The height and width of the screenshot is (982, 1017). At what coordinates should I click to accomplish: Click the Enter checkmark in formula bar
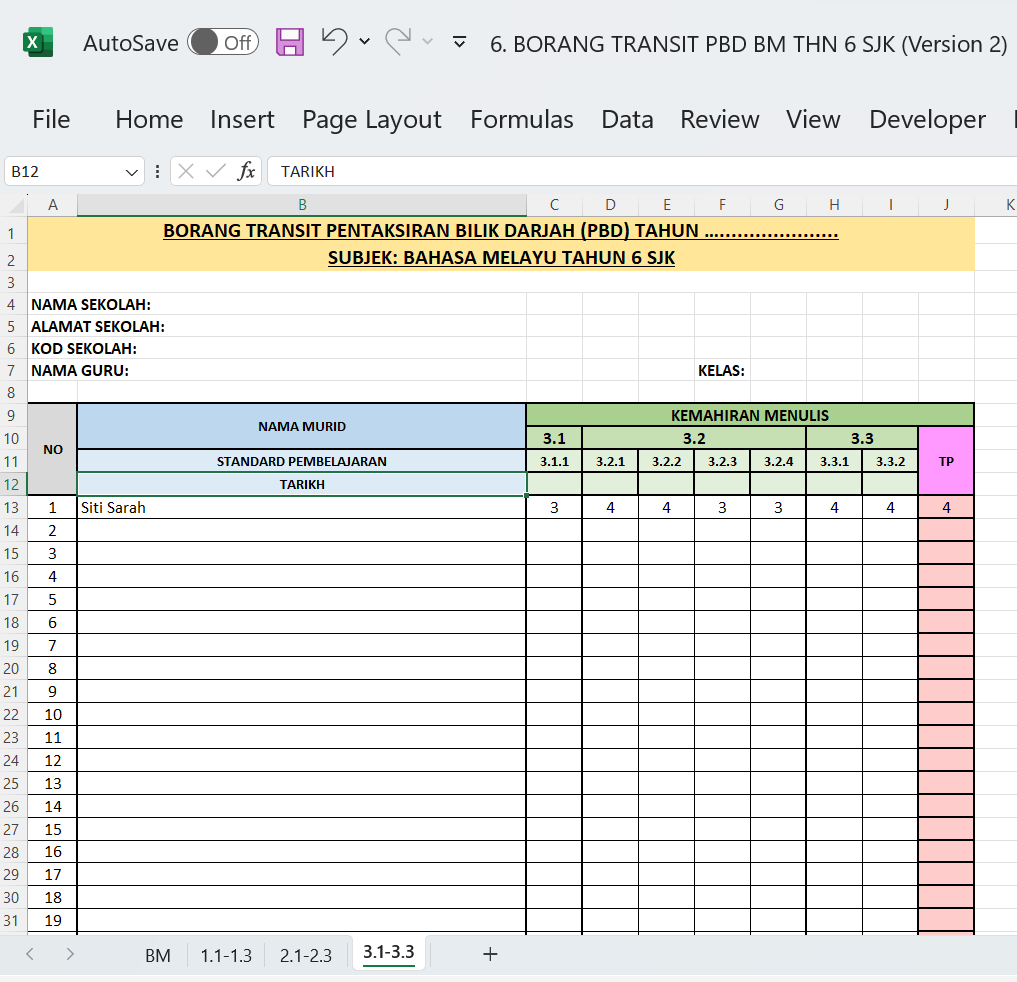click(215, 171)
